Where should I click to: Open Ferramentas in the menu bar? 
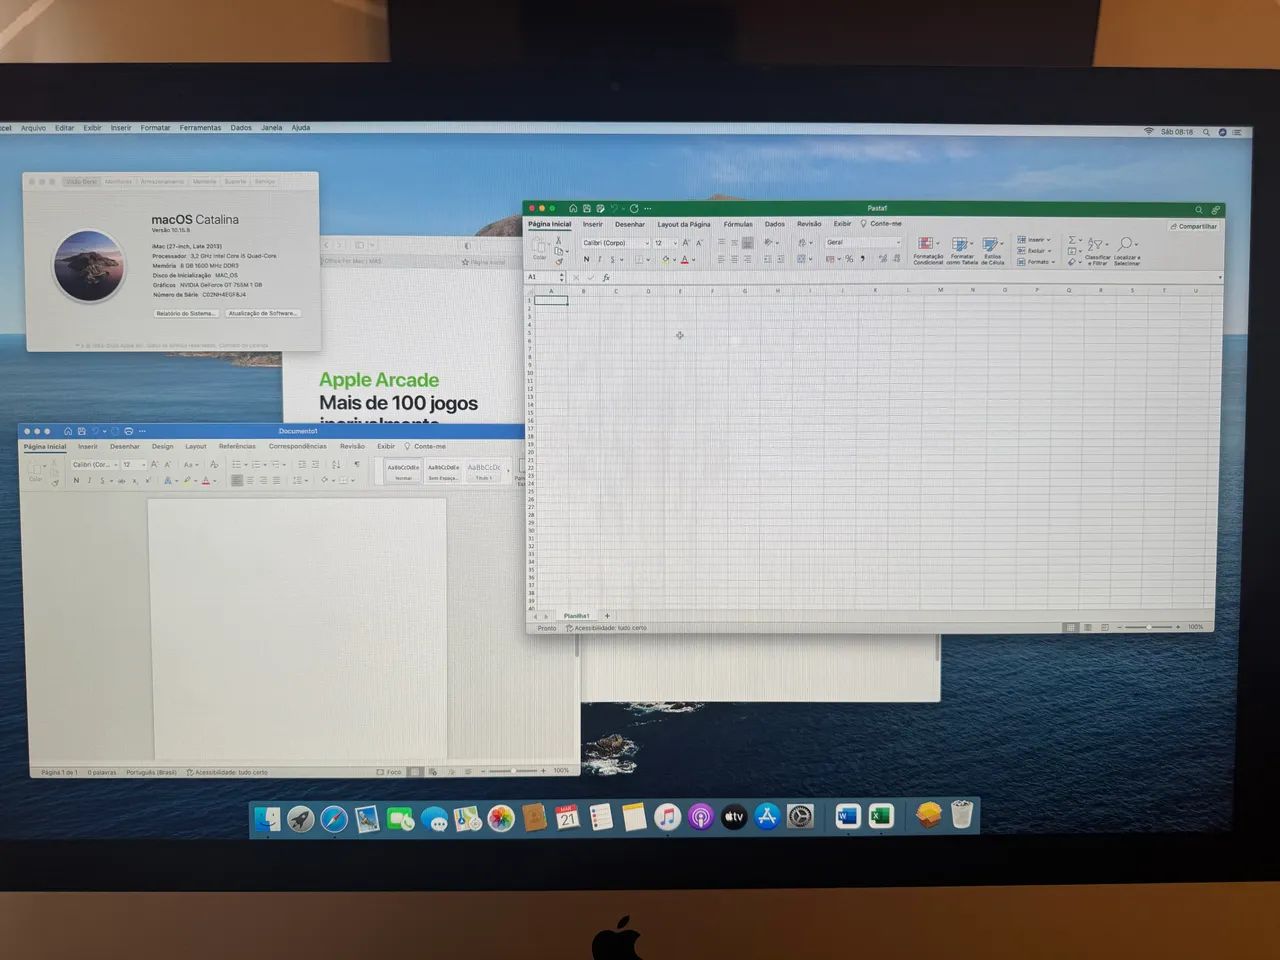[x=200, y=128]
